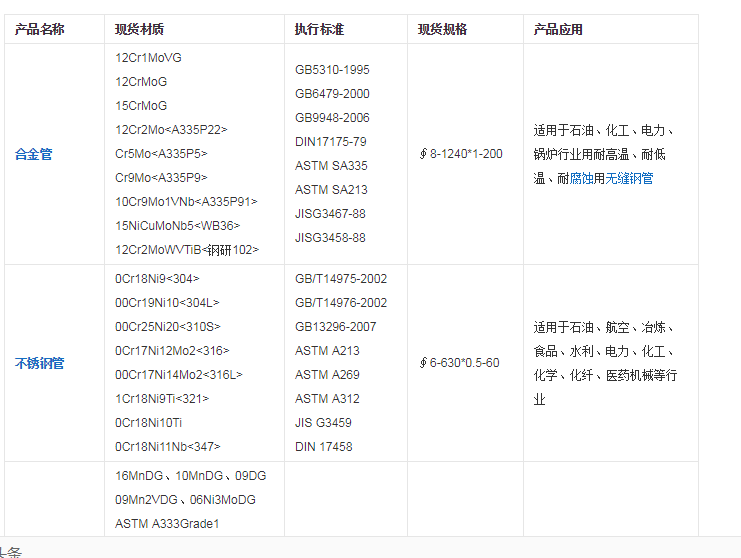Select the 产品应用 column header
The image size is (741, 558).
click(558, 30)
